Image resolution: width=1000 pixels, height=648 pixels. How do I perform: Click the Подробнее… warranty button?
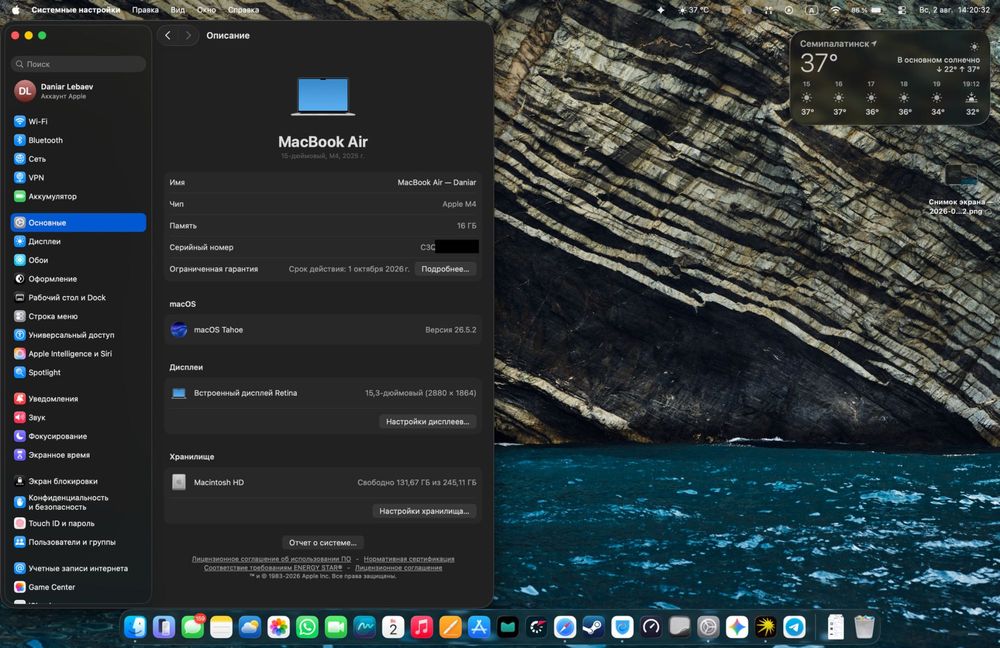(x=445, y=269)
